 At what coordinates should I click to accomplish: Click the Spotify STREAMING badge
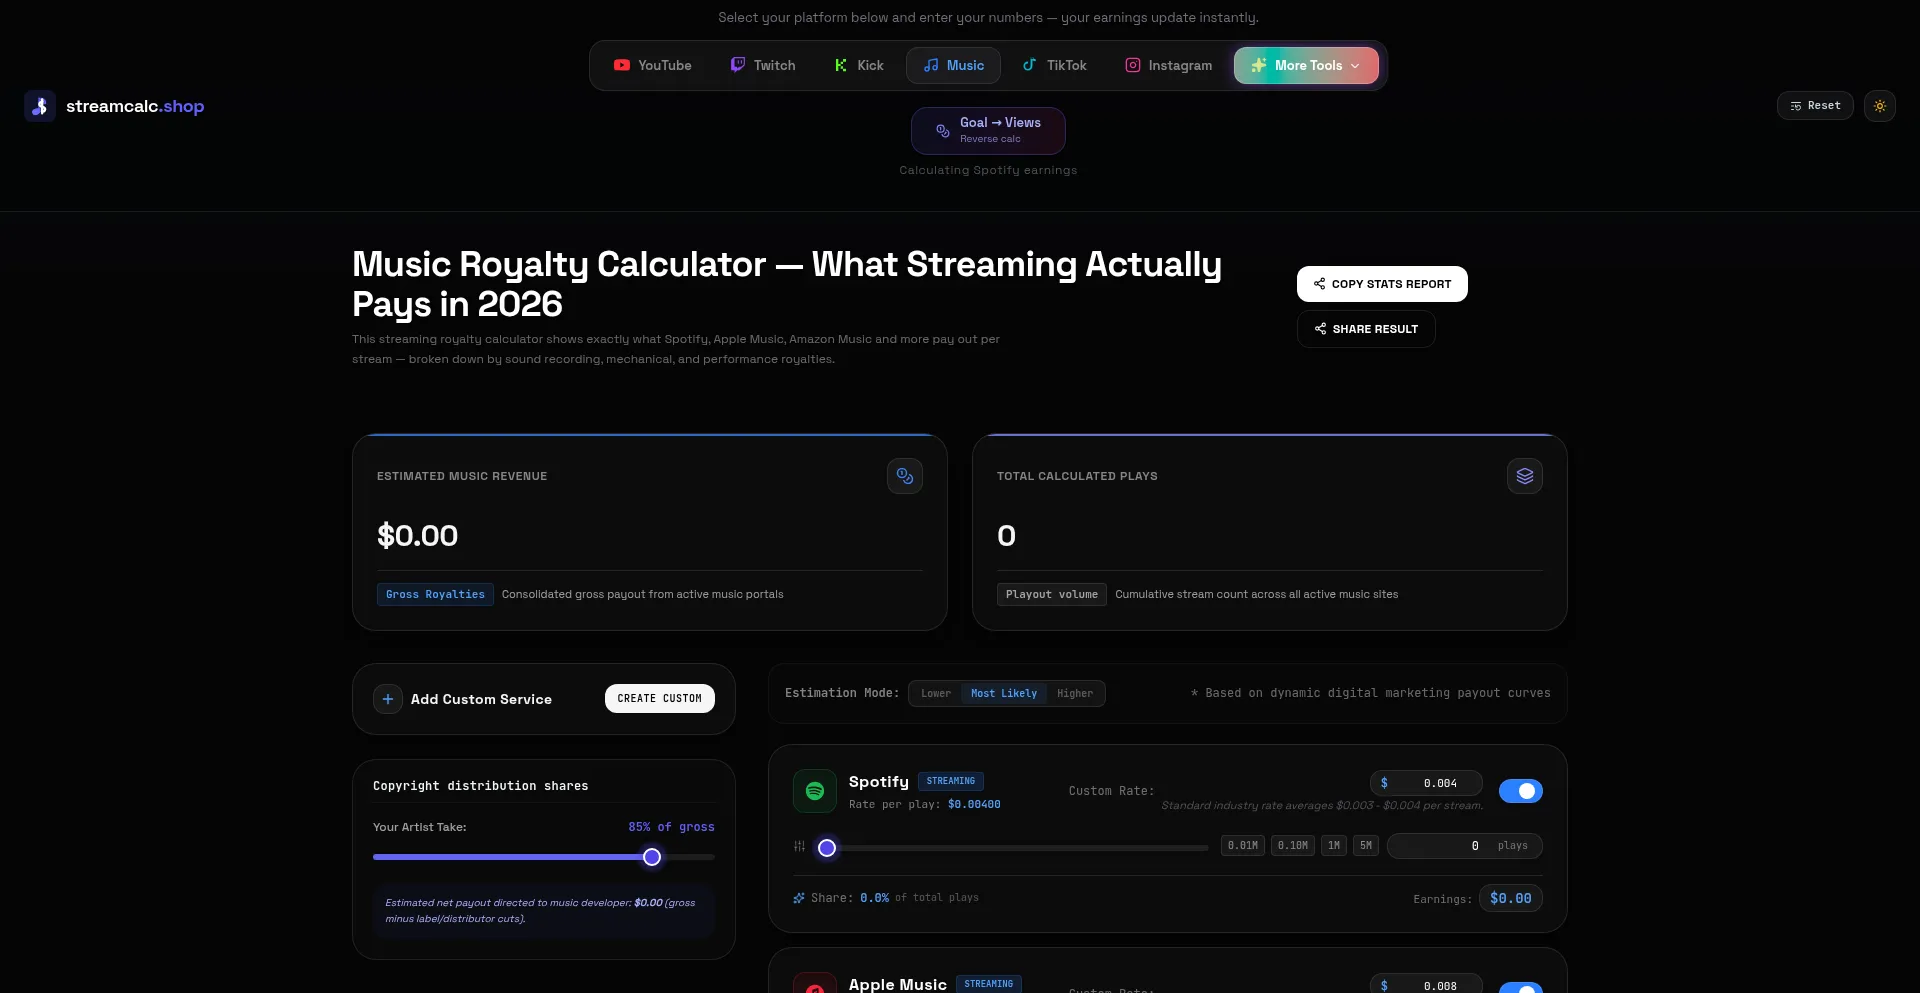(951, 782)
